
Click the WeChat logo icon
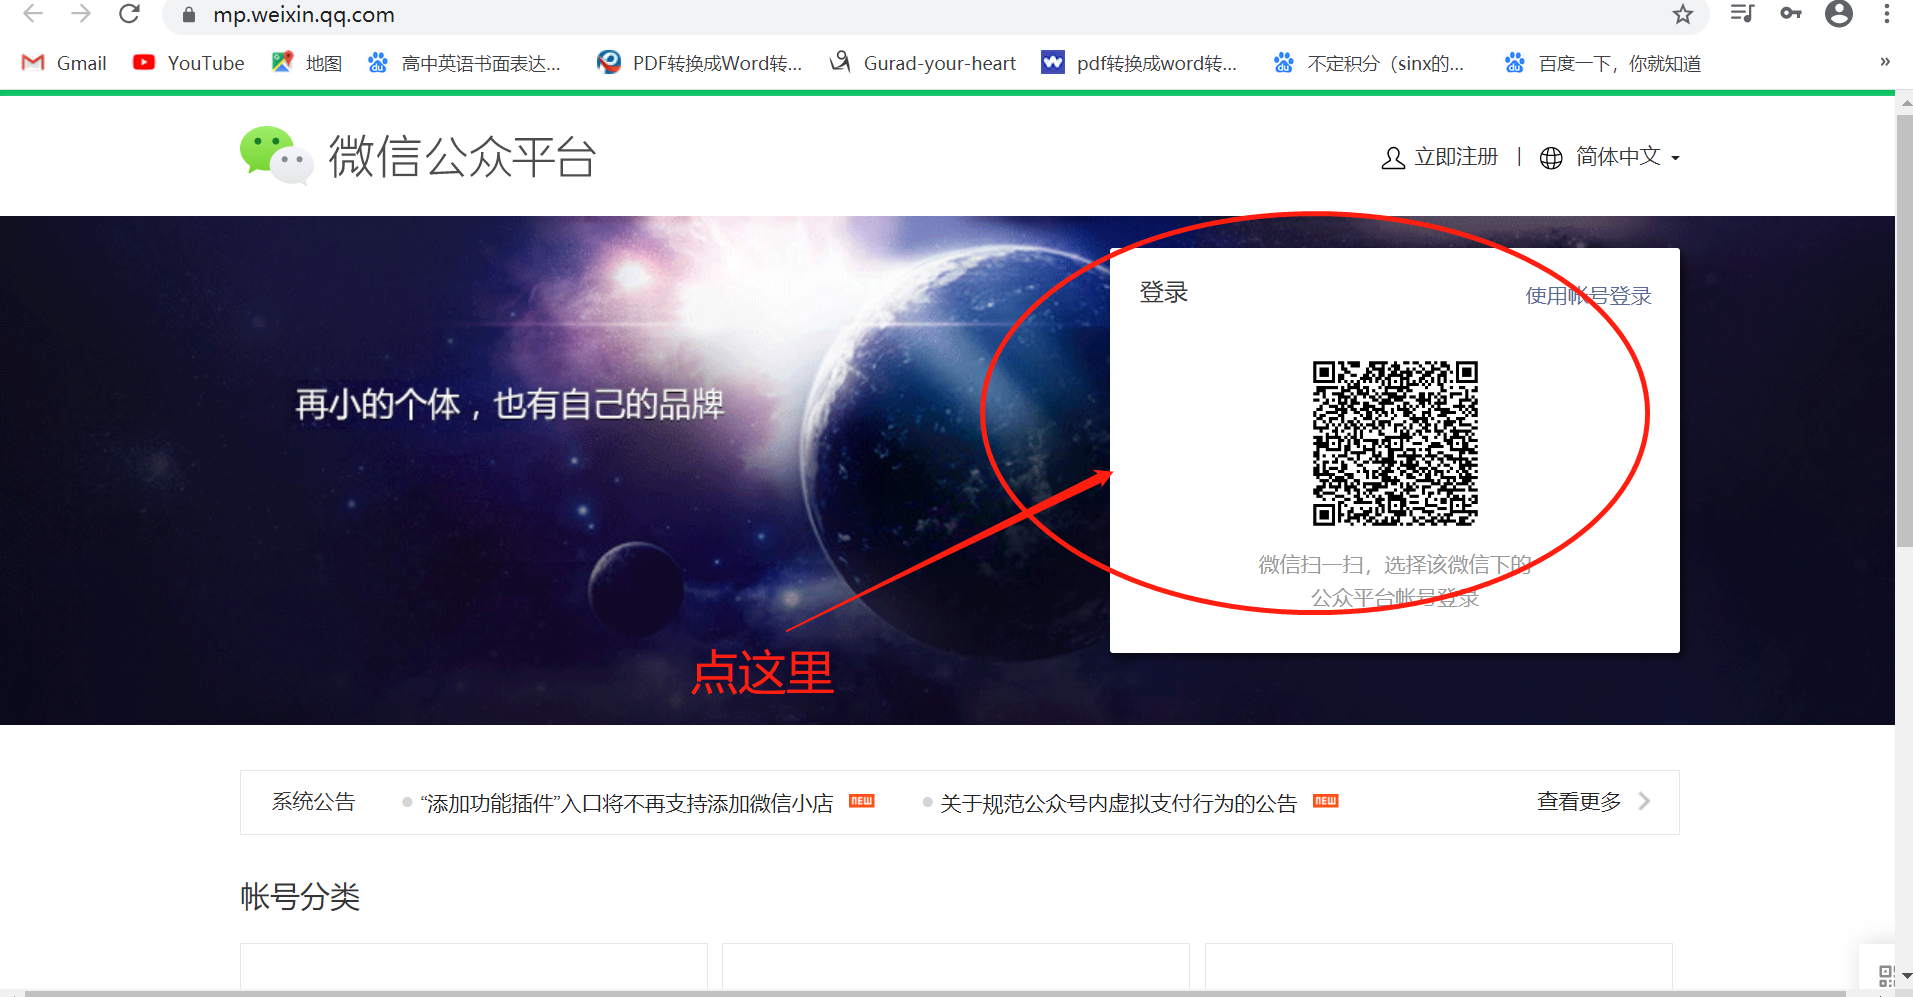276,156
